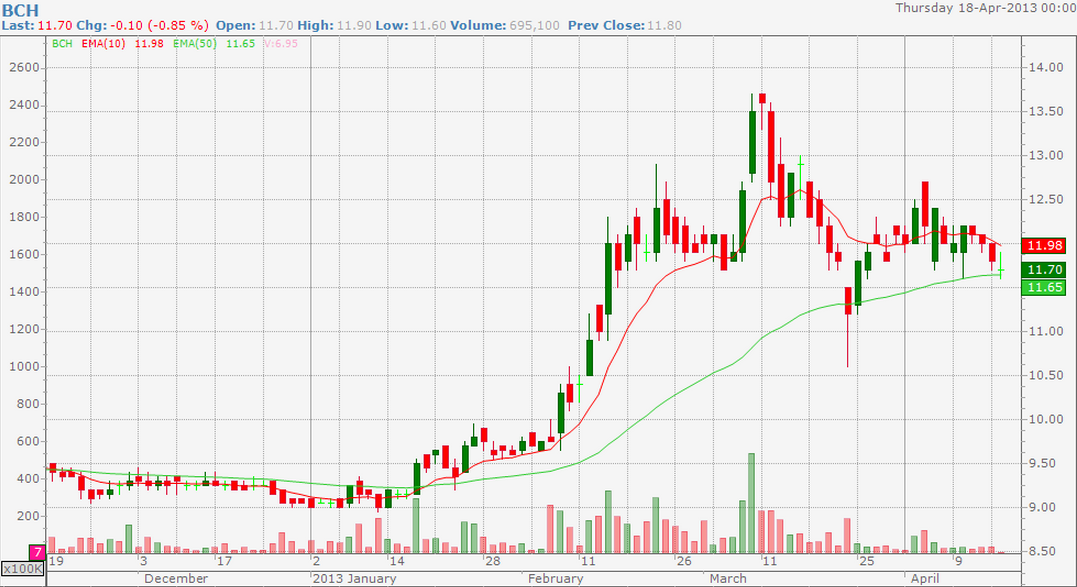1077x587 pixels.
Task: Click the Thursday 18-Apr-2013 date label
Action: [985, 8]
